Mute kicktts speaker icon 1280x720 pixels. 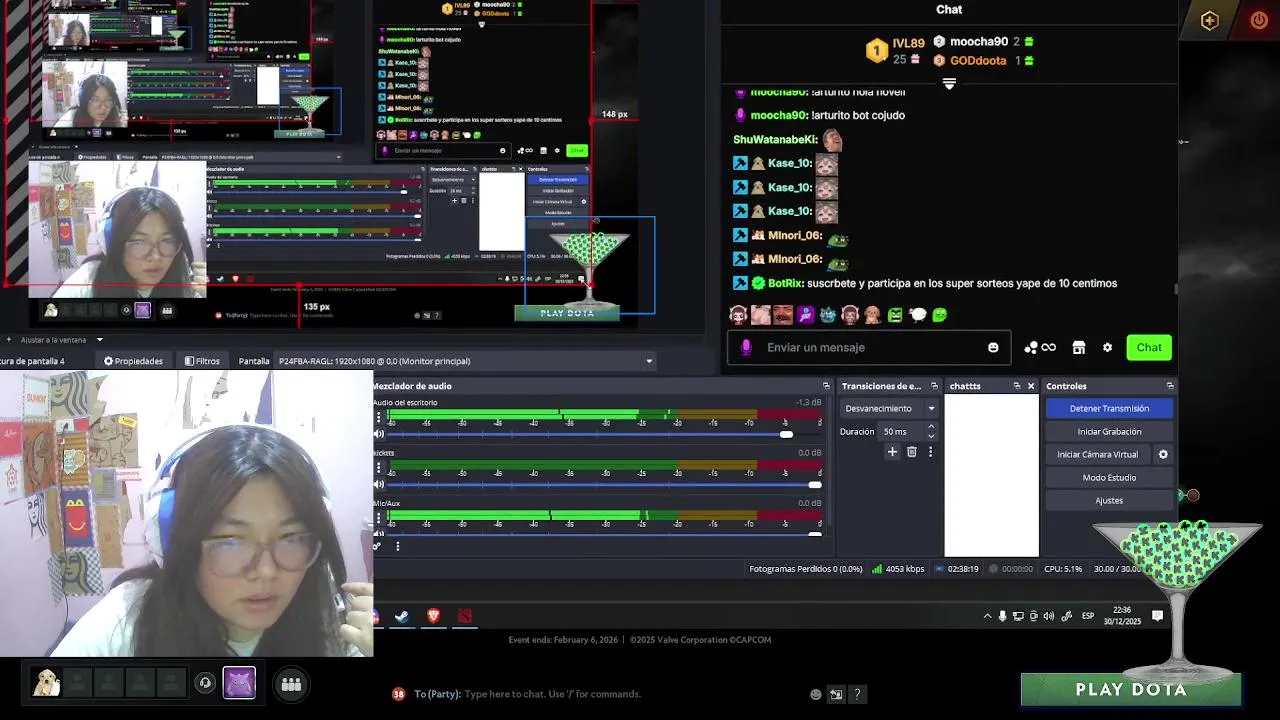pyautogui.click(x=379, y=485)
